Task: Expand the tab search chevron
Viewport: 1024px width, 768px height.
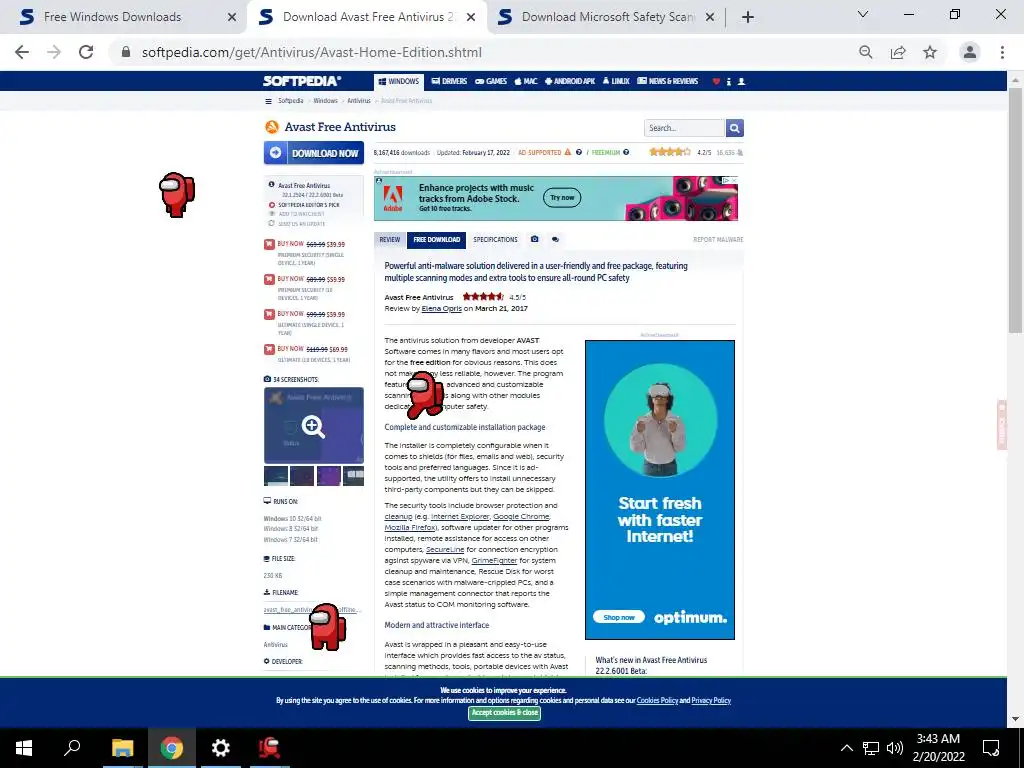Action: [x=863, y=14]
